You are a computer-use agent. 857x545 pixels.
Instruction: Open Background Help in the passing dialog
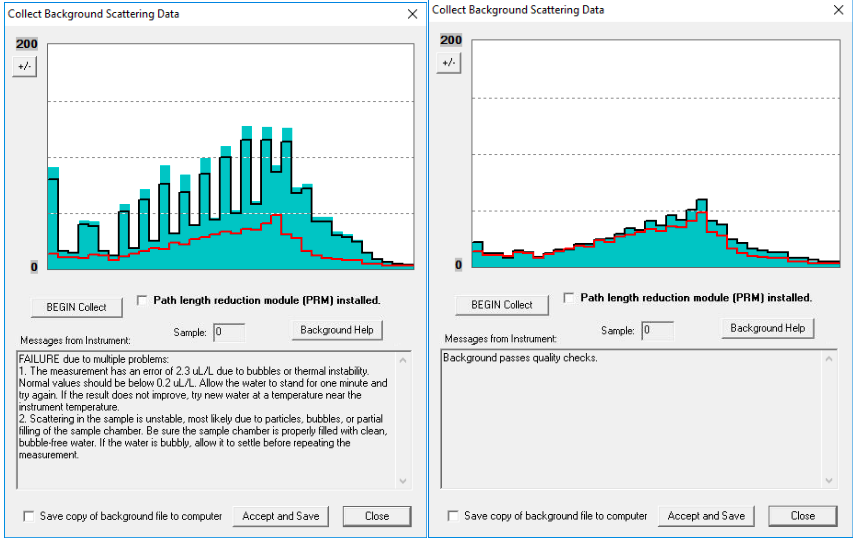click(x=767, y=328)
